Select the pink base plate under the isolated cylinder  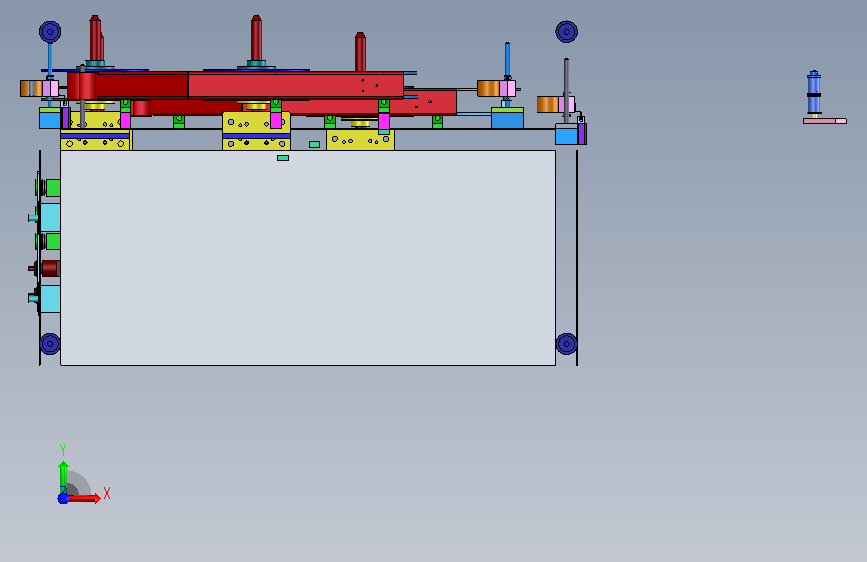pyautogui.click(x=824, y=121)
